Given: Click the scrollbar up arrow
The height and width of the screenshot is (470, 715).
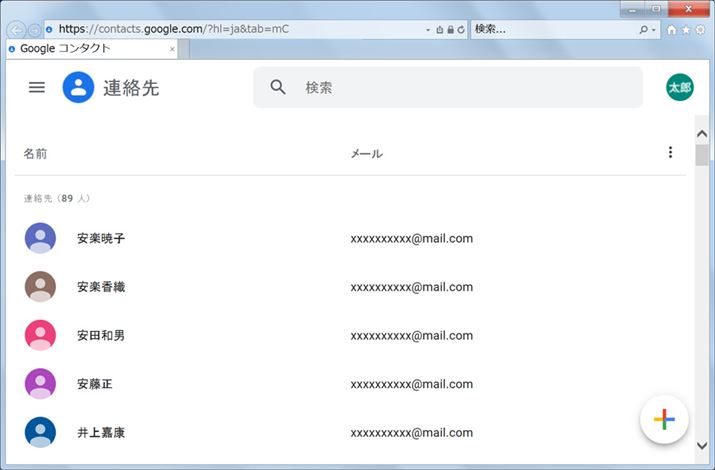Looking at the screenshot, I should [702, 134].
